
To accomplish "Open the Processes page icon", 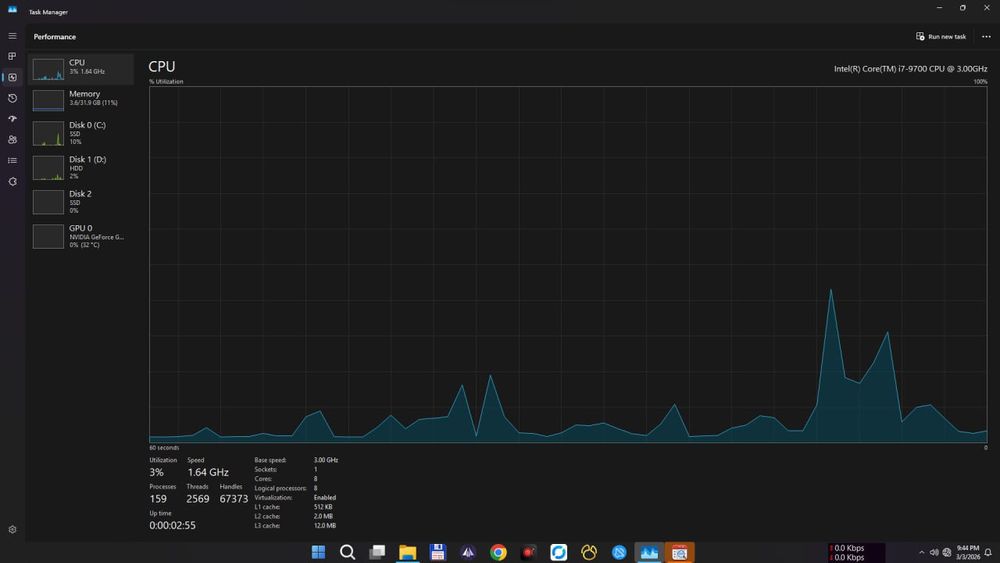I will click(12, 56).
